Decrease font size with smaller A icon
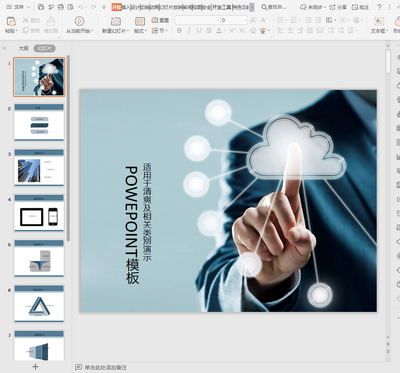This screenshot has width=400, height=373. (263, 20)
